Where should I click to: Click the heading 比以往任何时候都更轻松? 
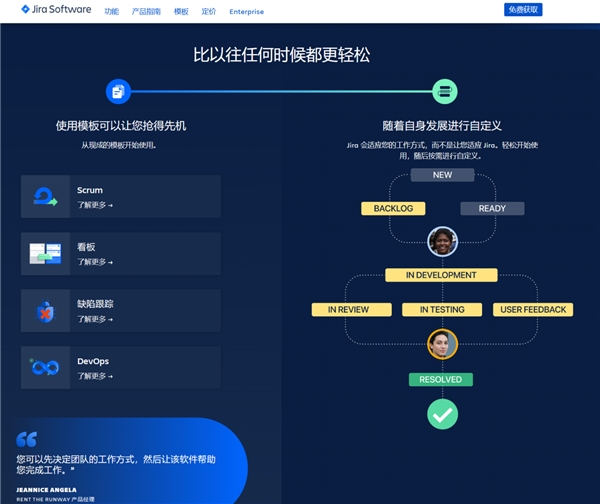coord(281,55)
